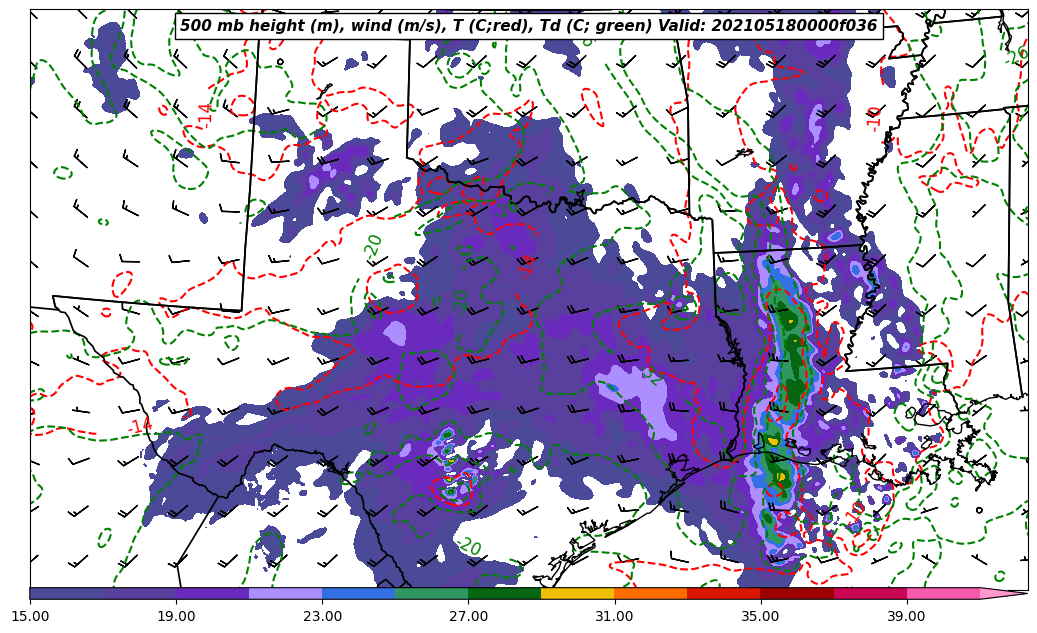The width and height of the screenshot is (1037, 633).
Task: Click the sea green colorbar segment
Action: coord(432,593)
